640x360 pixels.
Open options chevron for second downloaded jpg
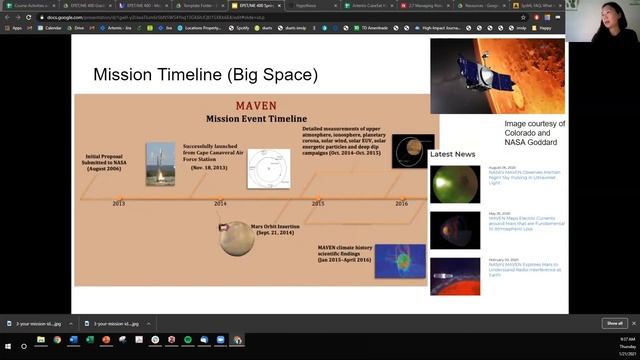pyautogui.click(x=149, y=324)
